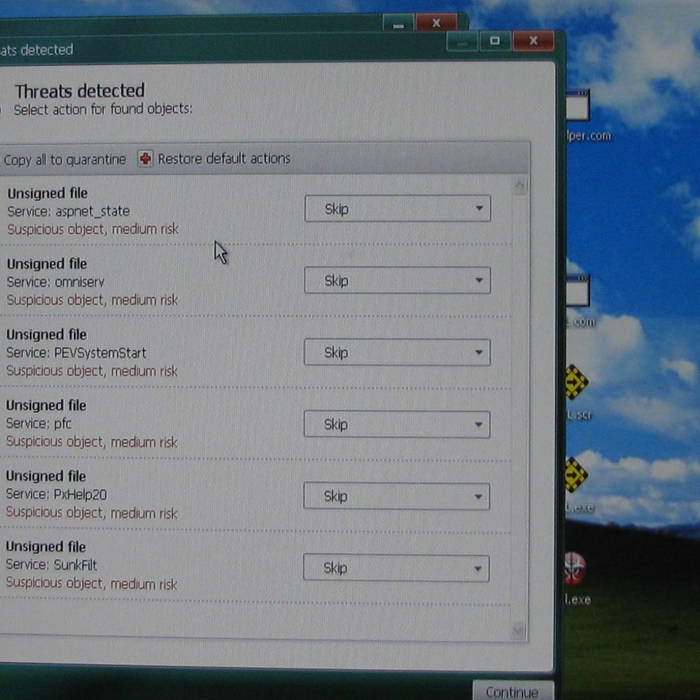Viewport: 700px width, 700px height.
Task: Click 'Suspicious object, medium risk' under PEVSystemStart
Action: coord(92,371)
